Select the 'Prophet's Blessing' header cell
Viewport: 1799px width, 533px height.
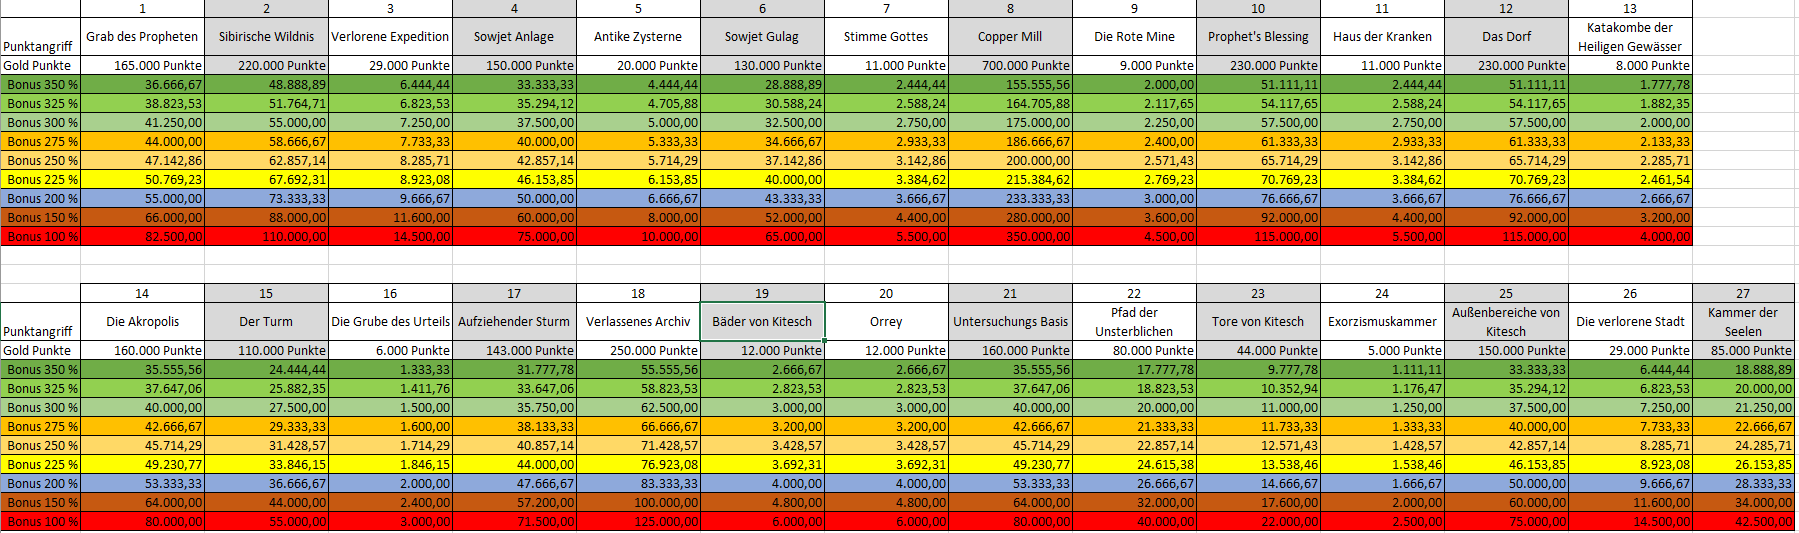coord(1258,37)
